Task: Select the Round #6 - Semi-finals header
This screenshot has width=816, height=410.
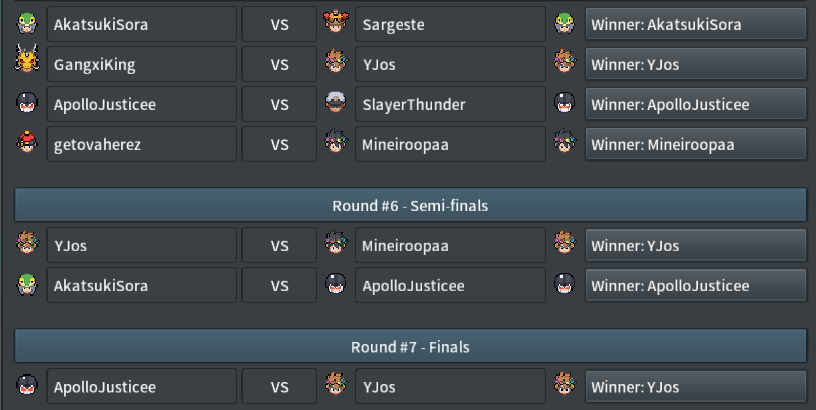Action: pyautogui.click(x=410, y=206)
